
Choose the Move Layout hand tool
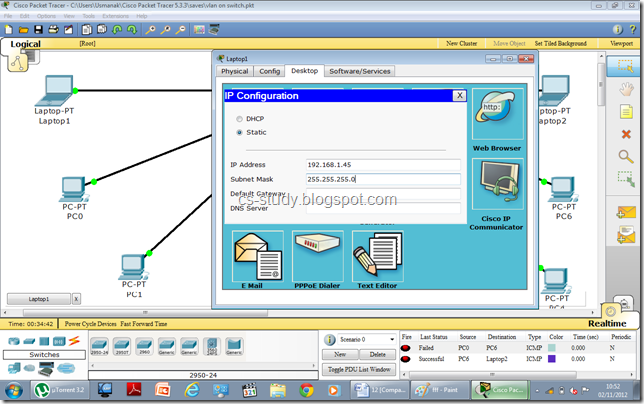626,89
